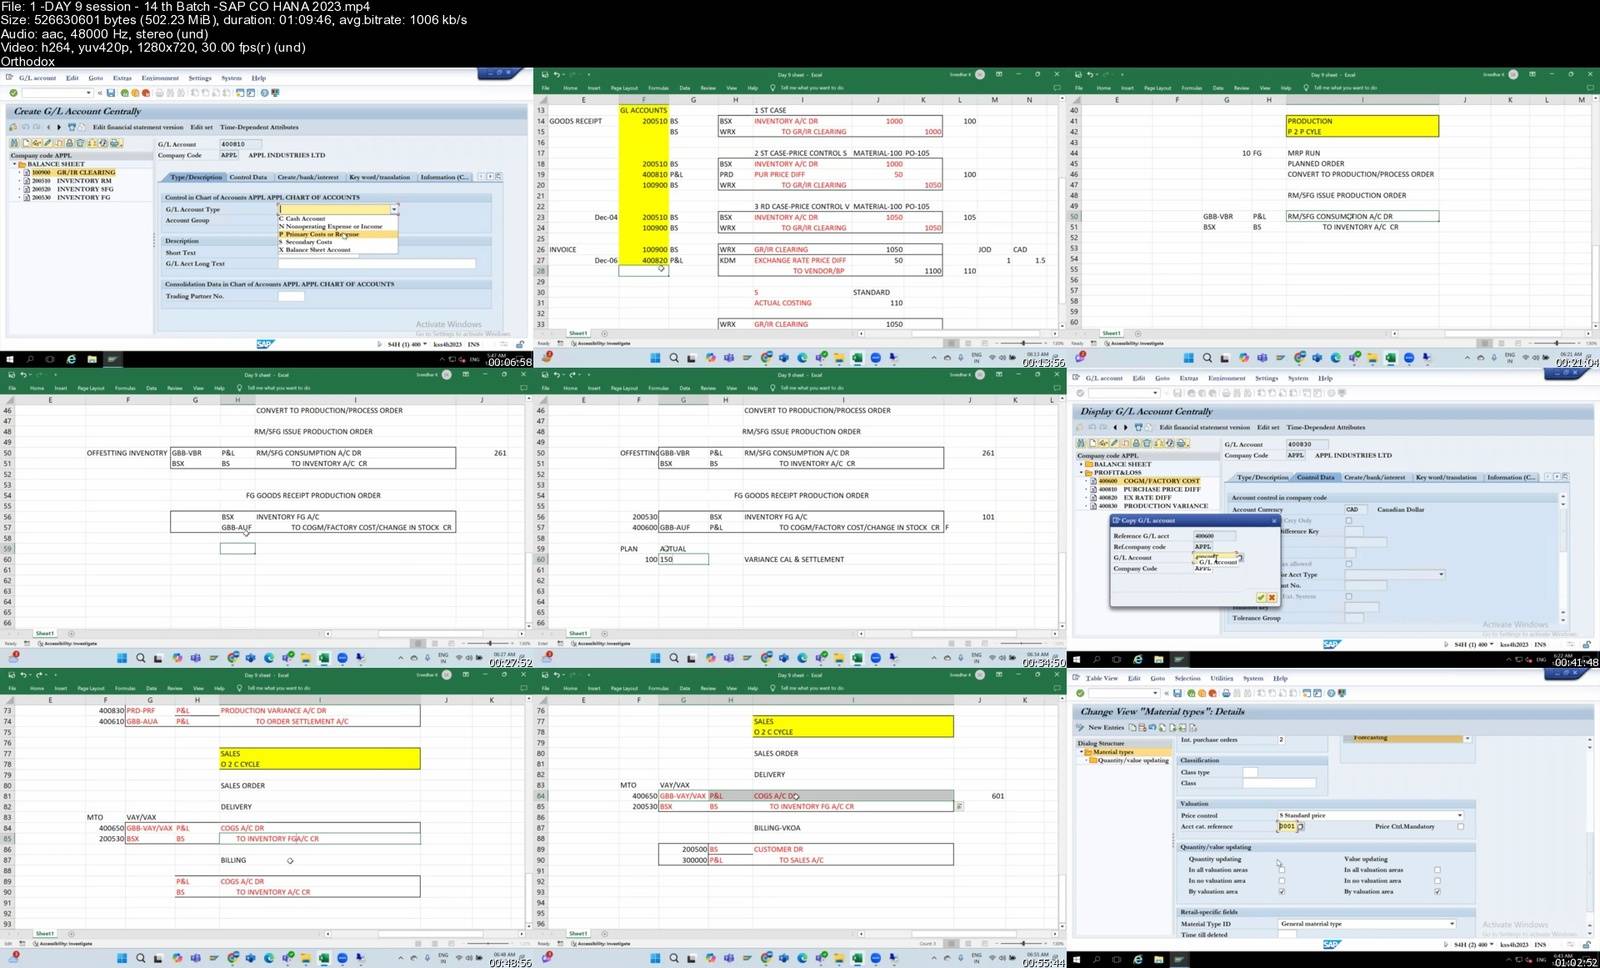Click search help icon beside Acct cat. reference

tap(1300, 826)
